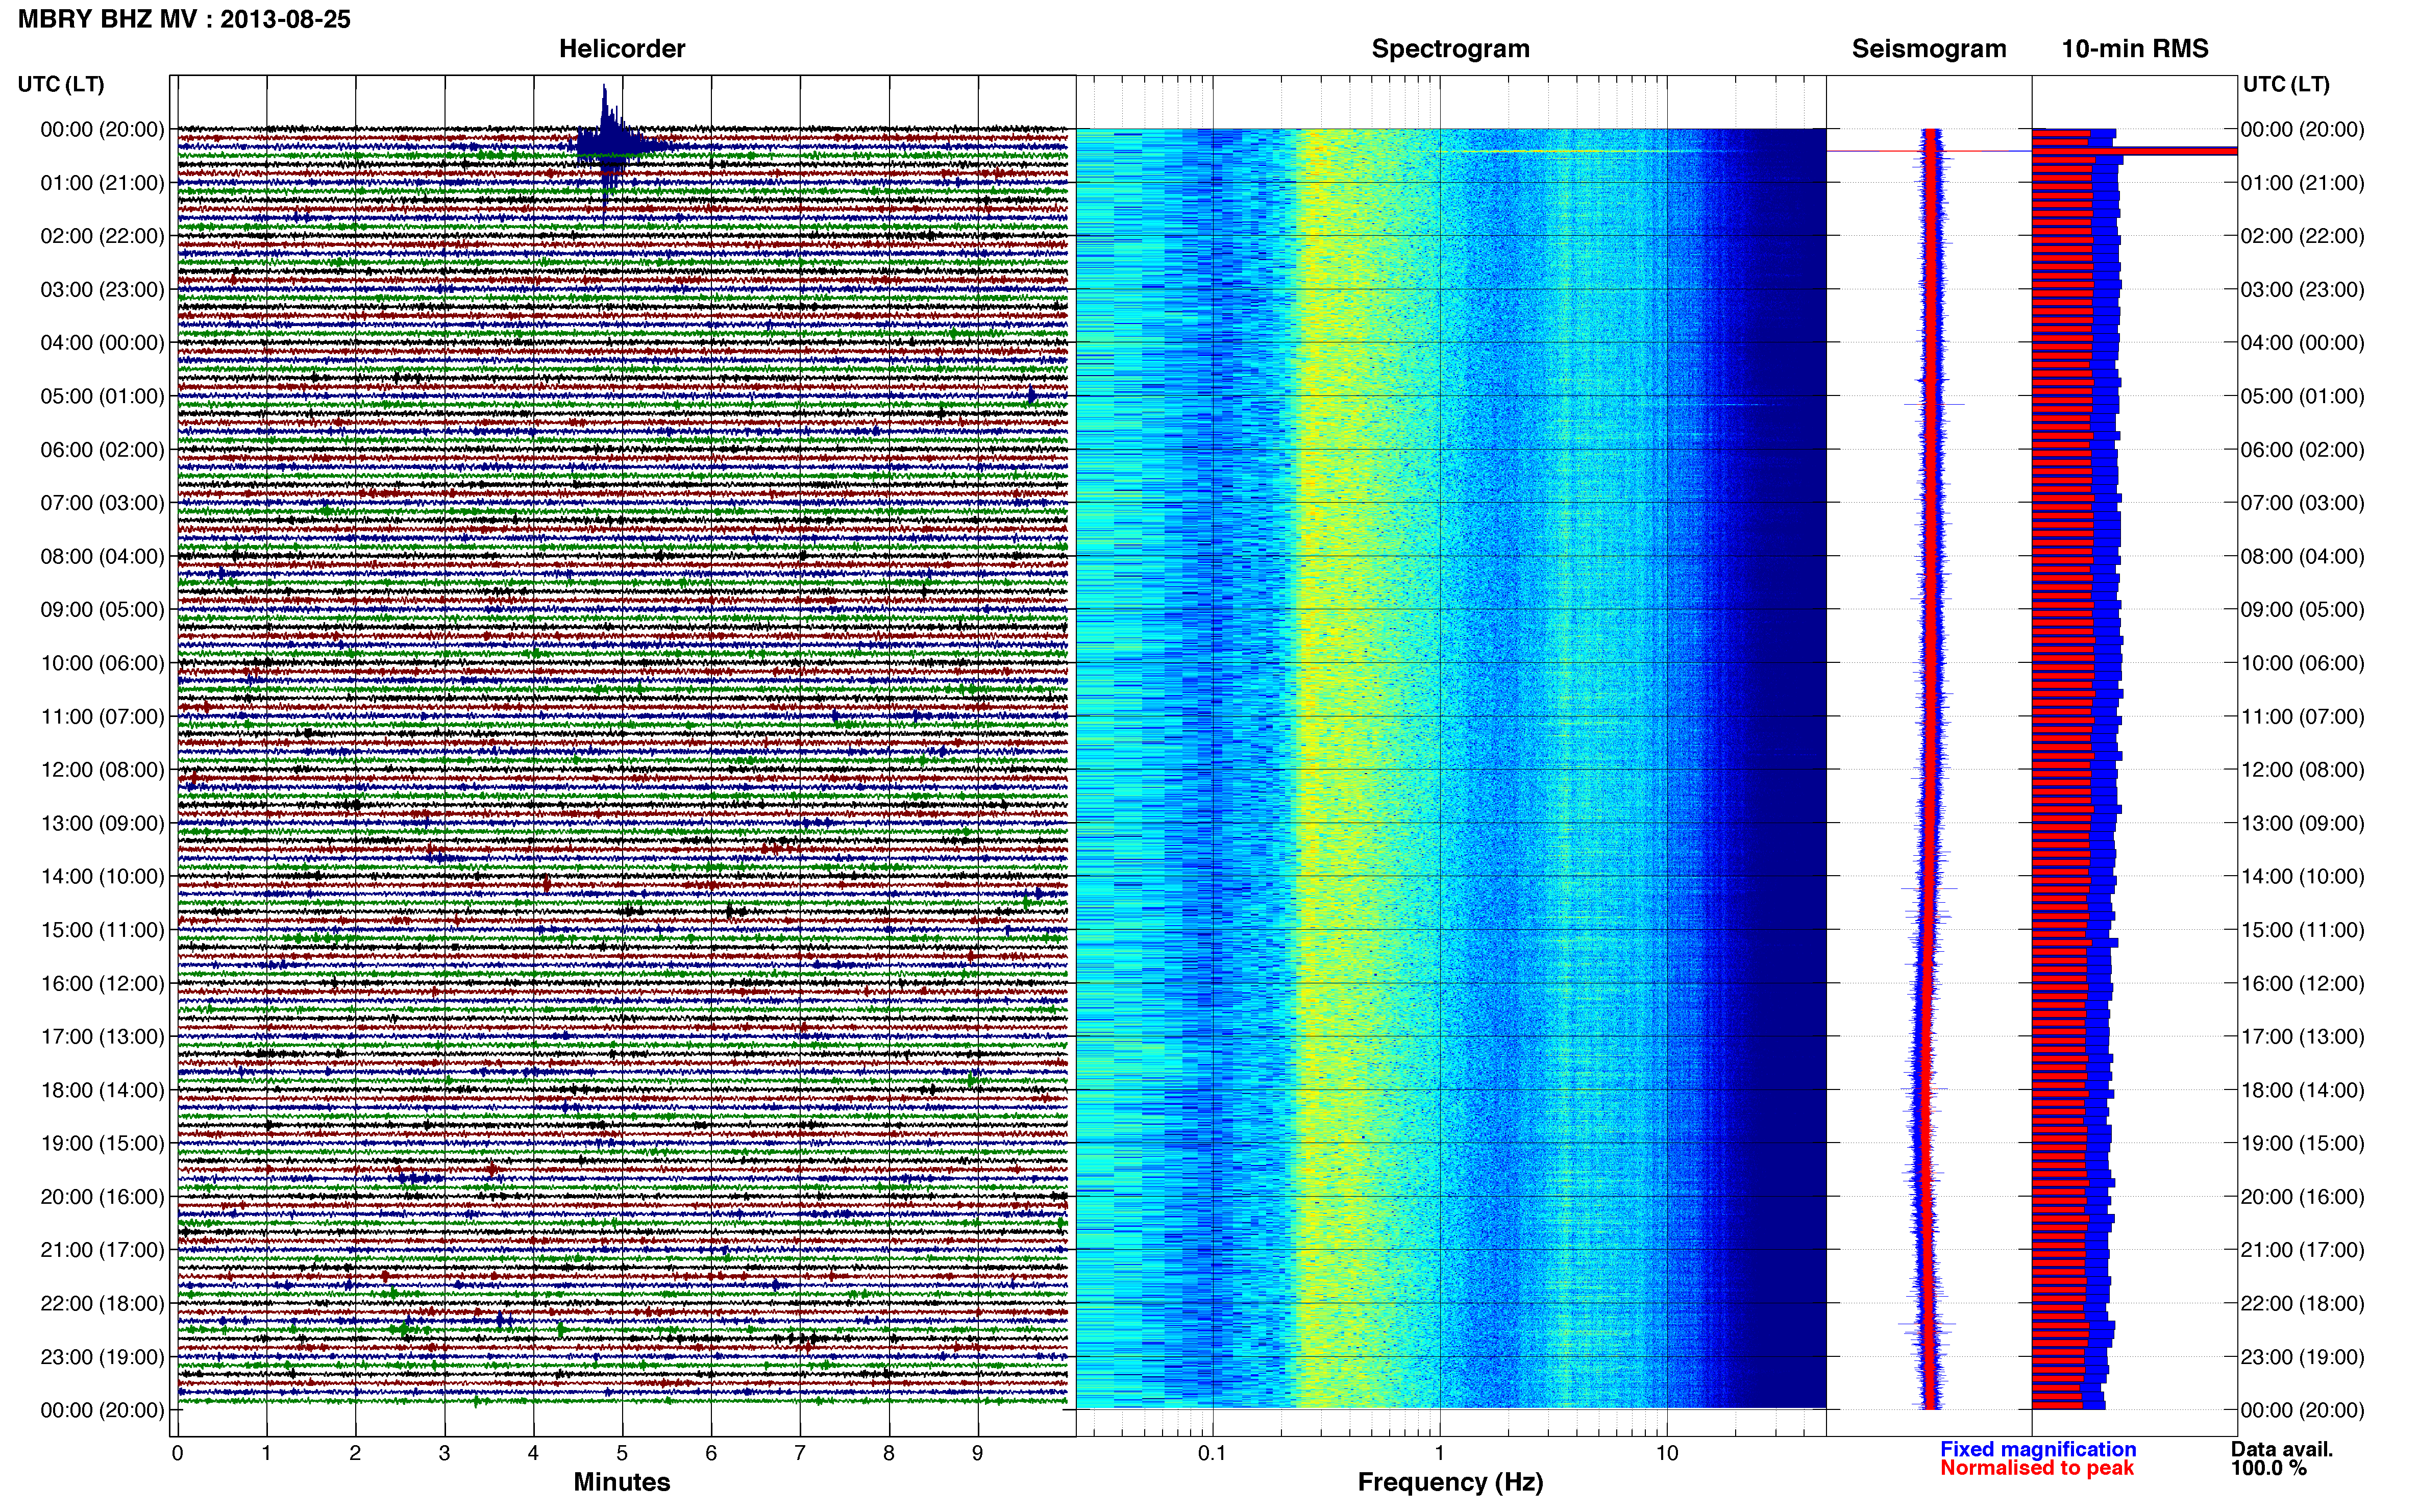Screen dimensions: 2419x1512
Task: Click the 'Normalised to peak' legend text
Action: (2037, 1468)
